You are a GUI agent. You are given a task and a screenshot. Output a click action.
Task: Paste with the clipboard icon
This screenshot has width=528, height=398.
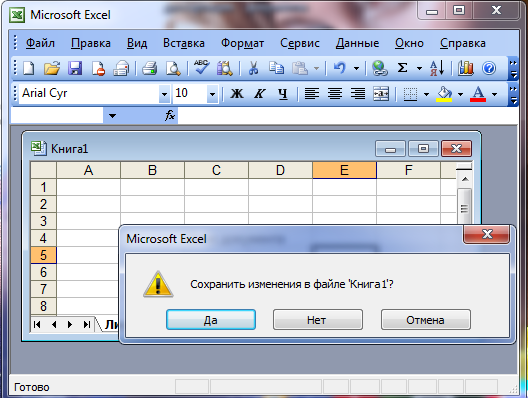(x=300, y=68)
